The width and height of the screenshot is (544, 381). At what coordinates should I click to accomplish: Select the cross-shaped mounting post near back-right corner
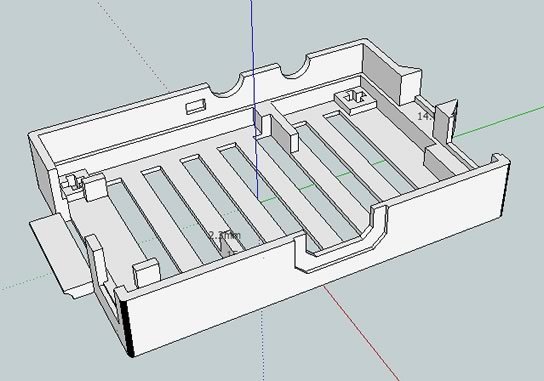tap(355, 99)
